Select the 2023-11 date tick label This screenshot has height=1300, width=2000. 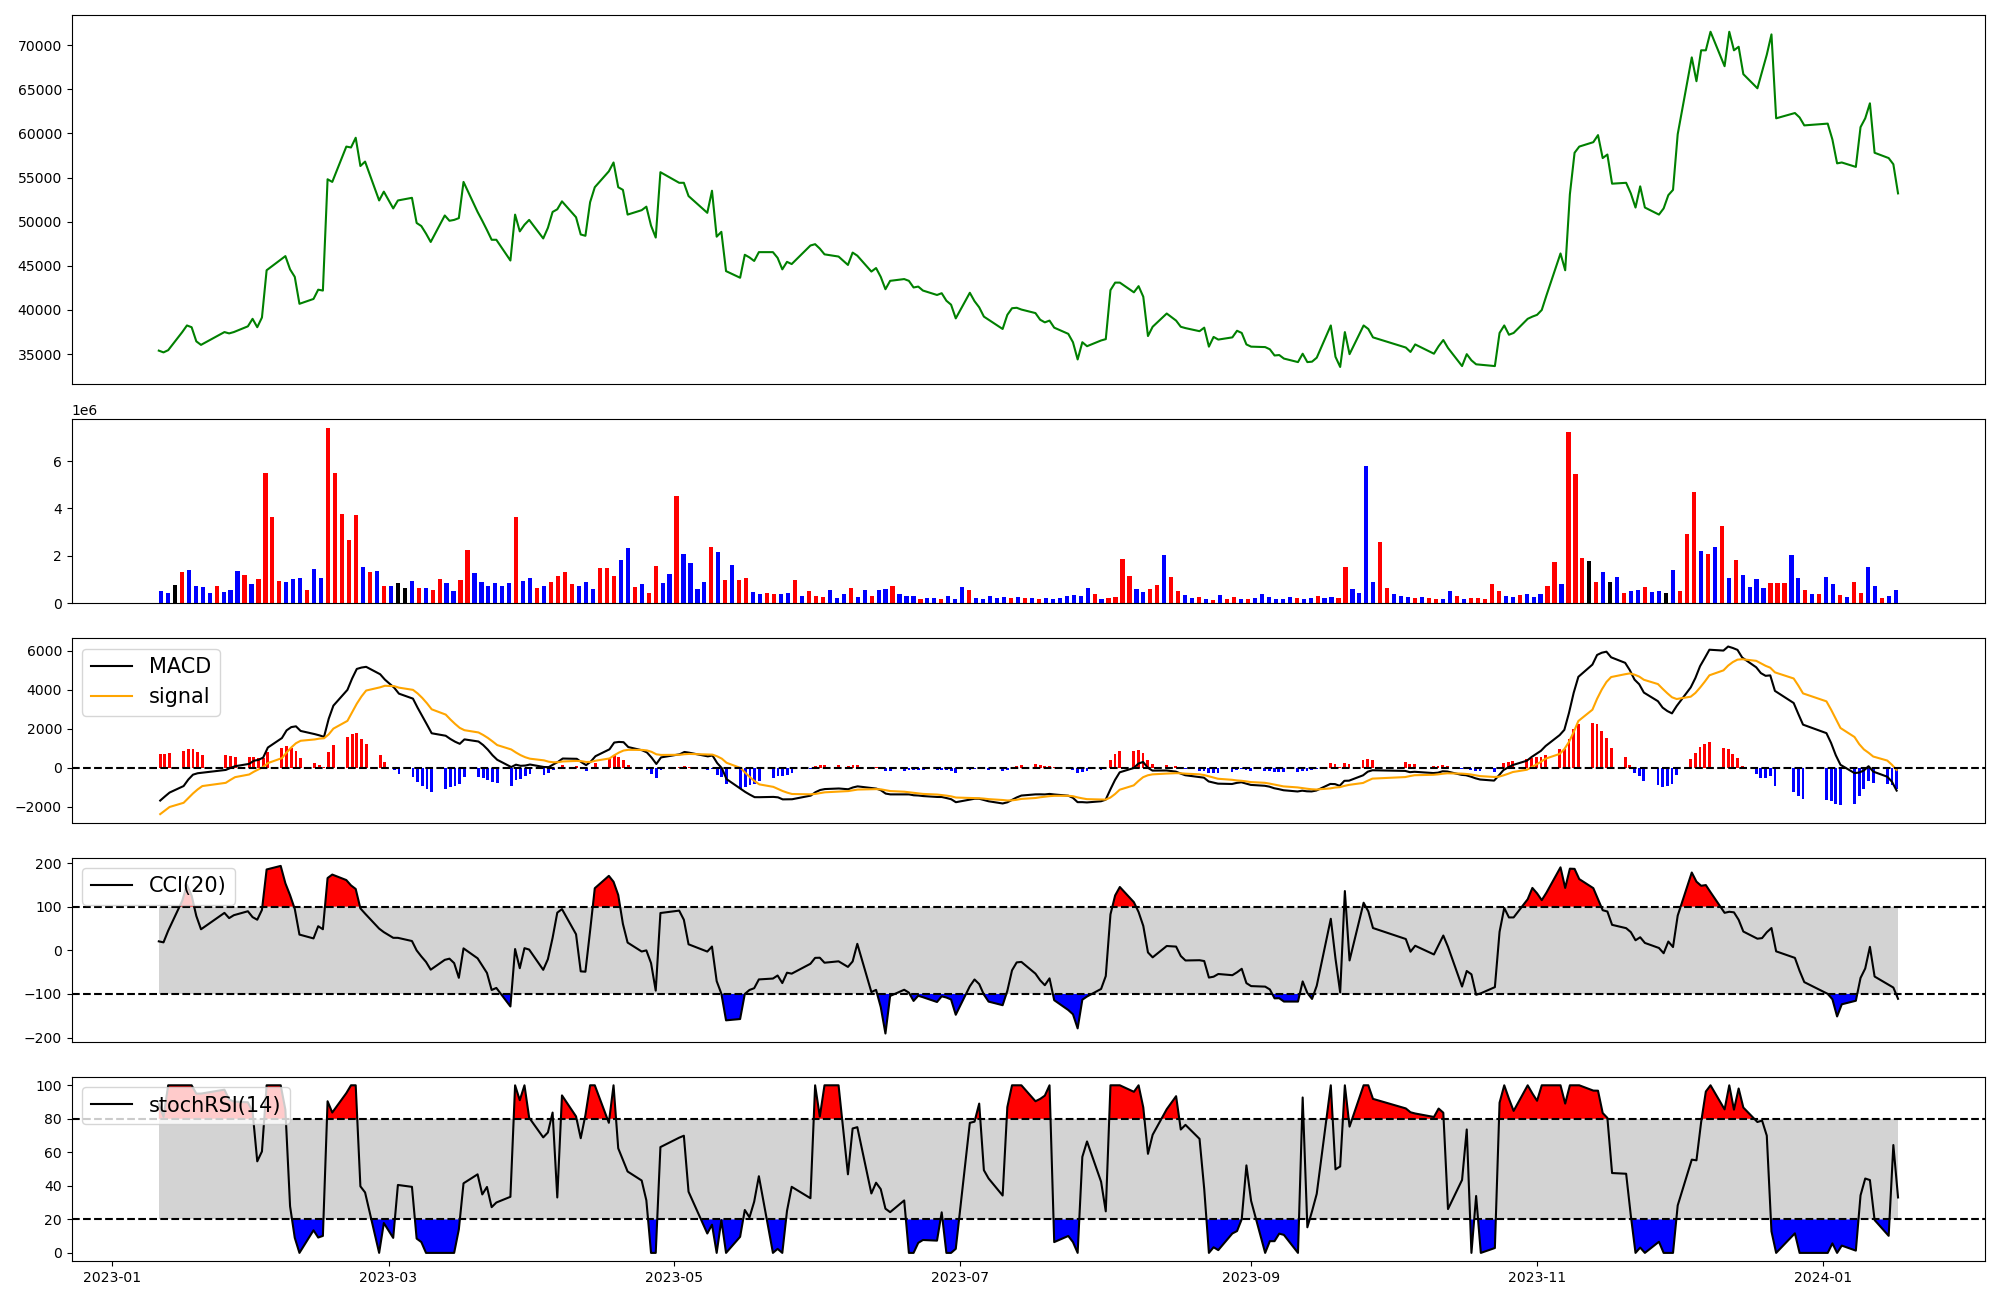[x=1537, y=1277]
